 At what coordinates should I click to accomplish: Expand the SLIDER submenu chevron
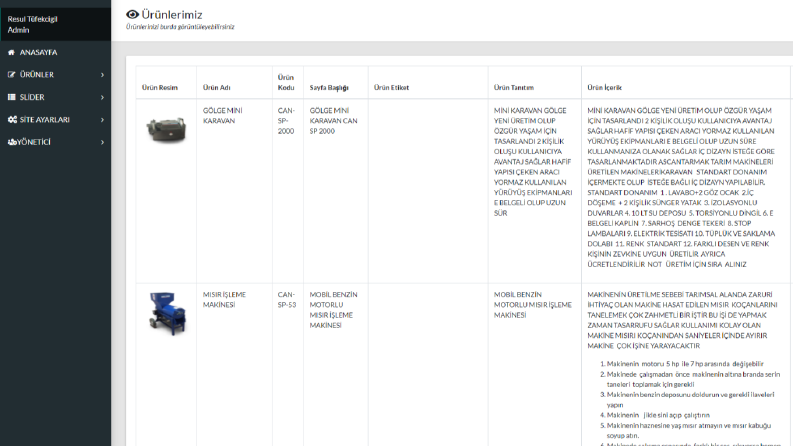pos(102,97)
